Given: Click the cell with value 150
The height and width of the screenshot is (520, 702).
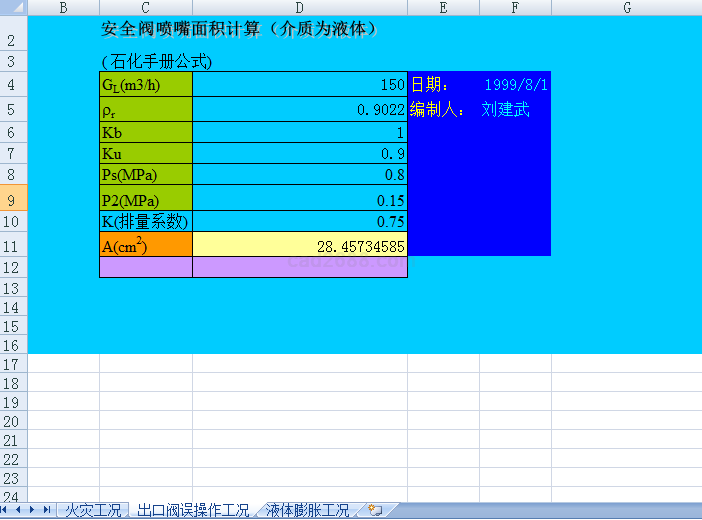Looking at the screenshot, I should 299,85.
